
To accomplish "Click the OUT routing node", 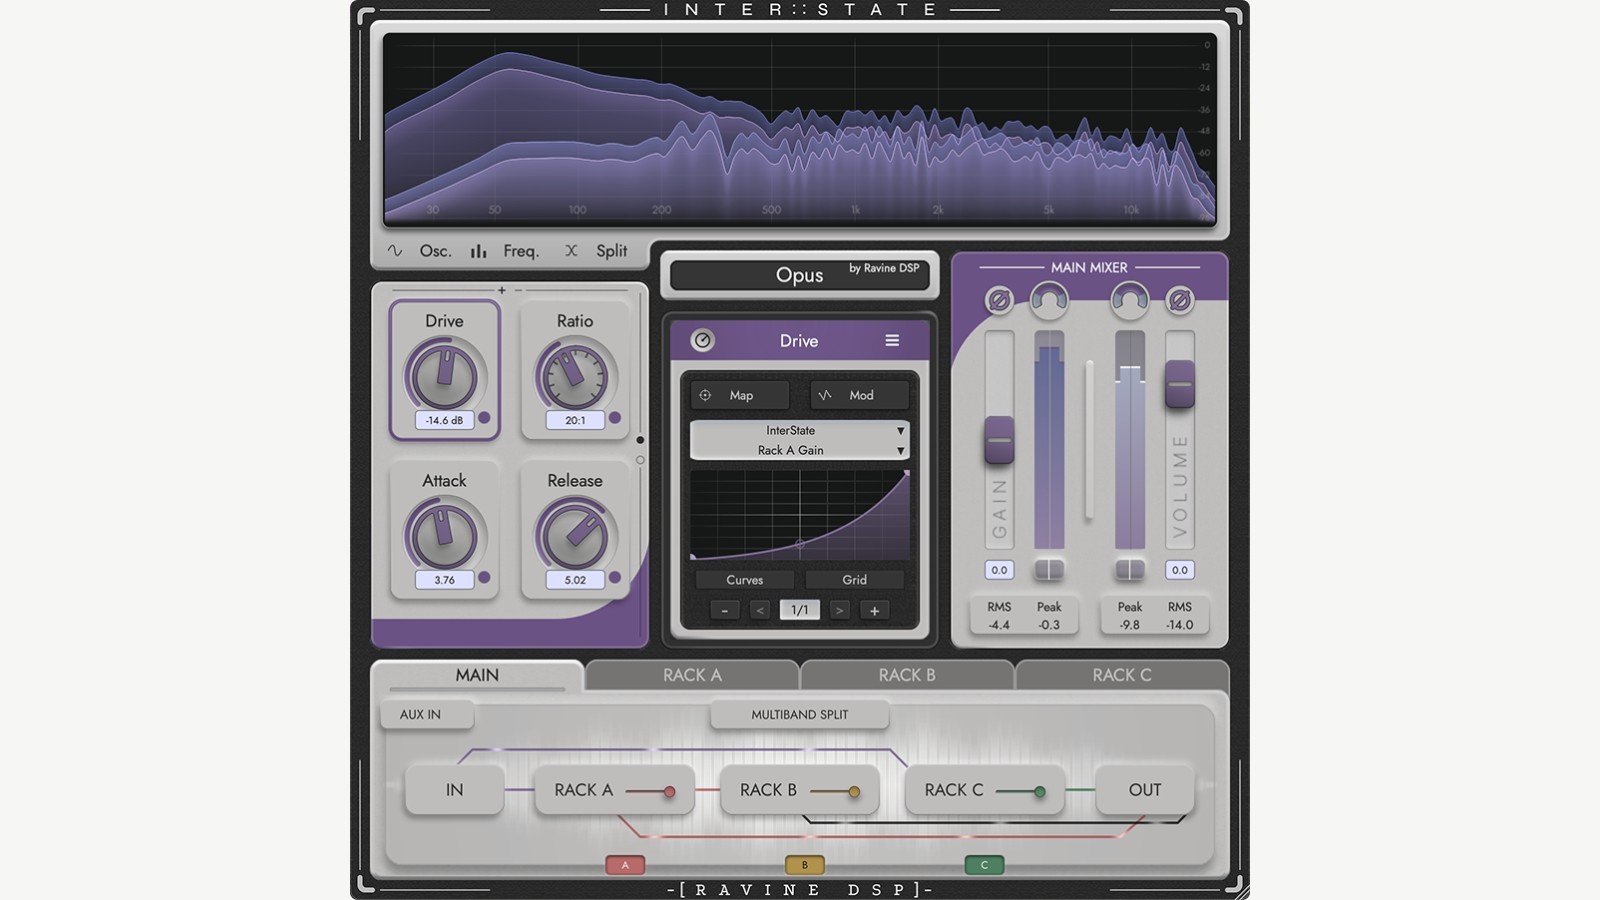I will [x=1145, y=790].
